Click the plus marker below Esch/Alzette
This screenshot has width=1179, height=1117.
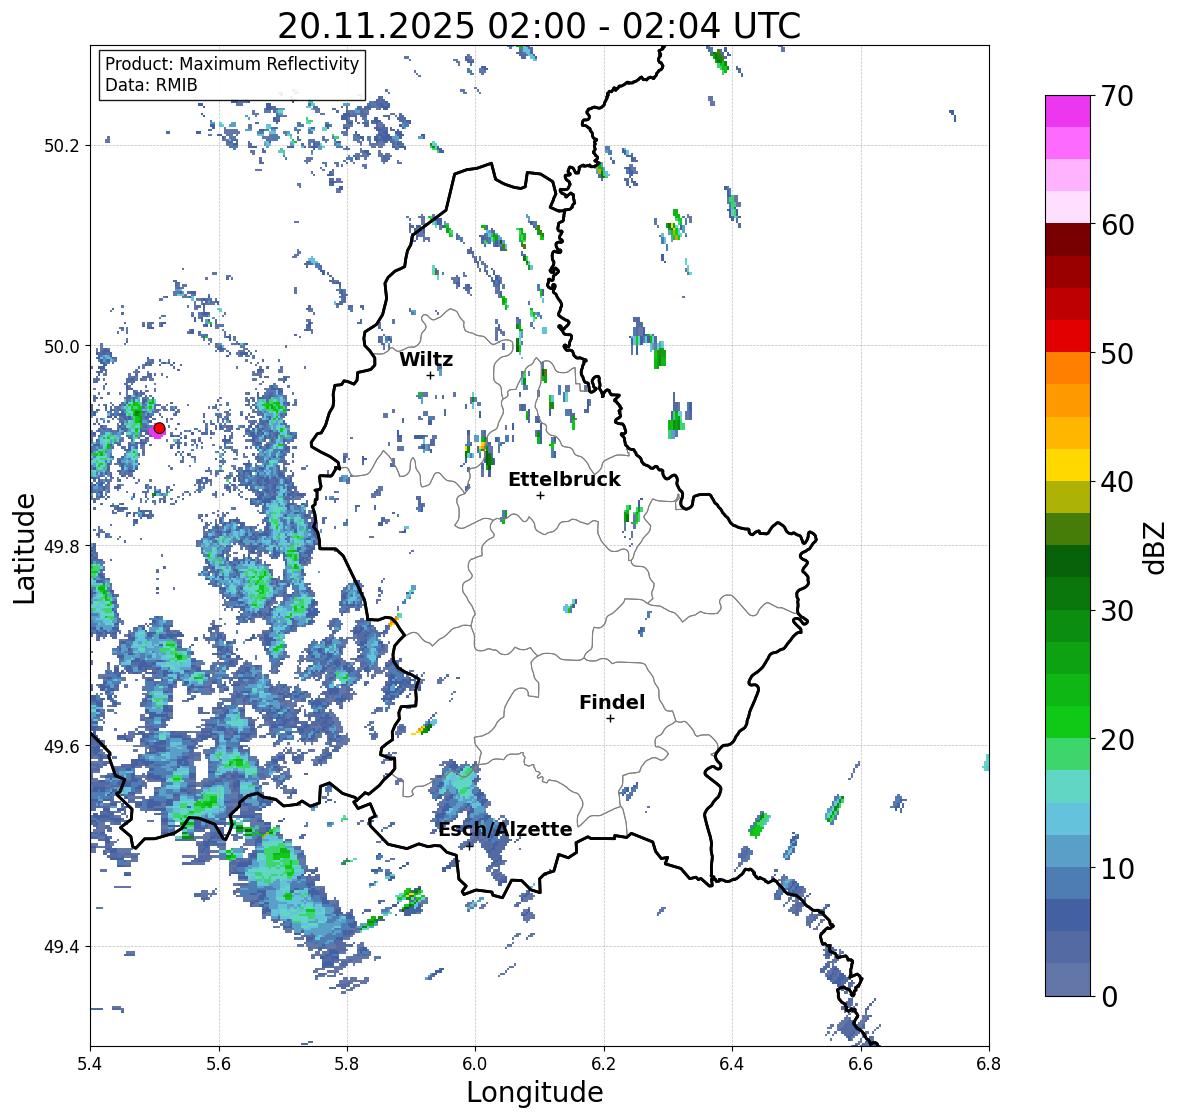pyautogui.click(x=469, y=846)
